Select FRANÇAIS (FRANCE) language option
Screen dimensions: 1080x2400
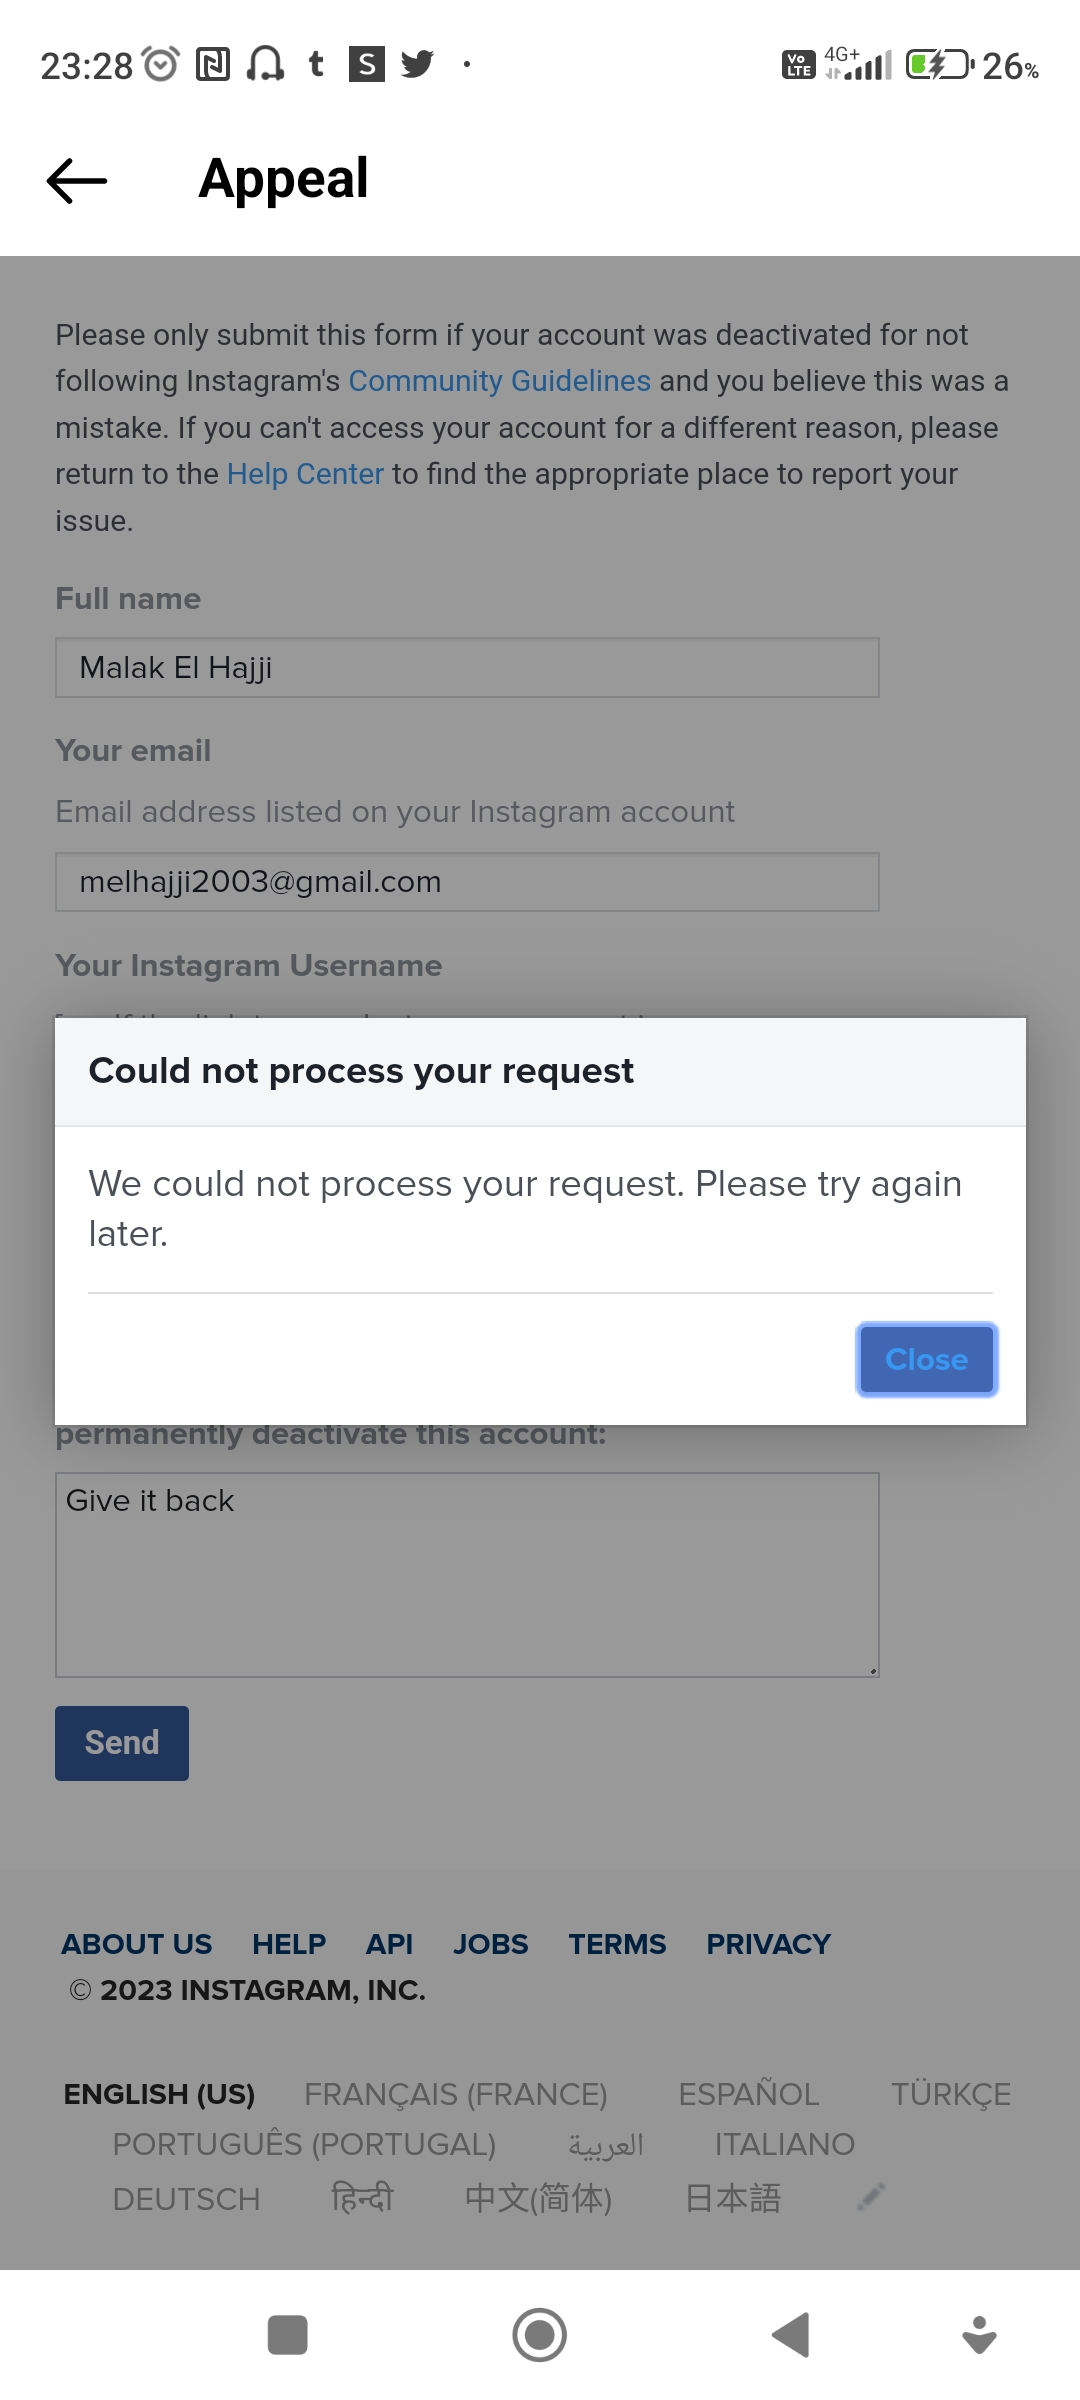tap(456, 2093)
